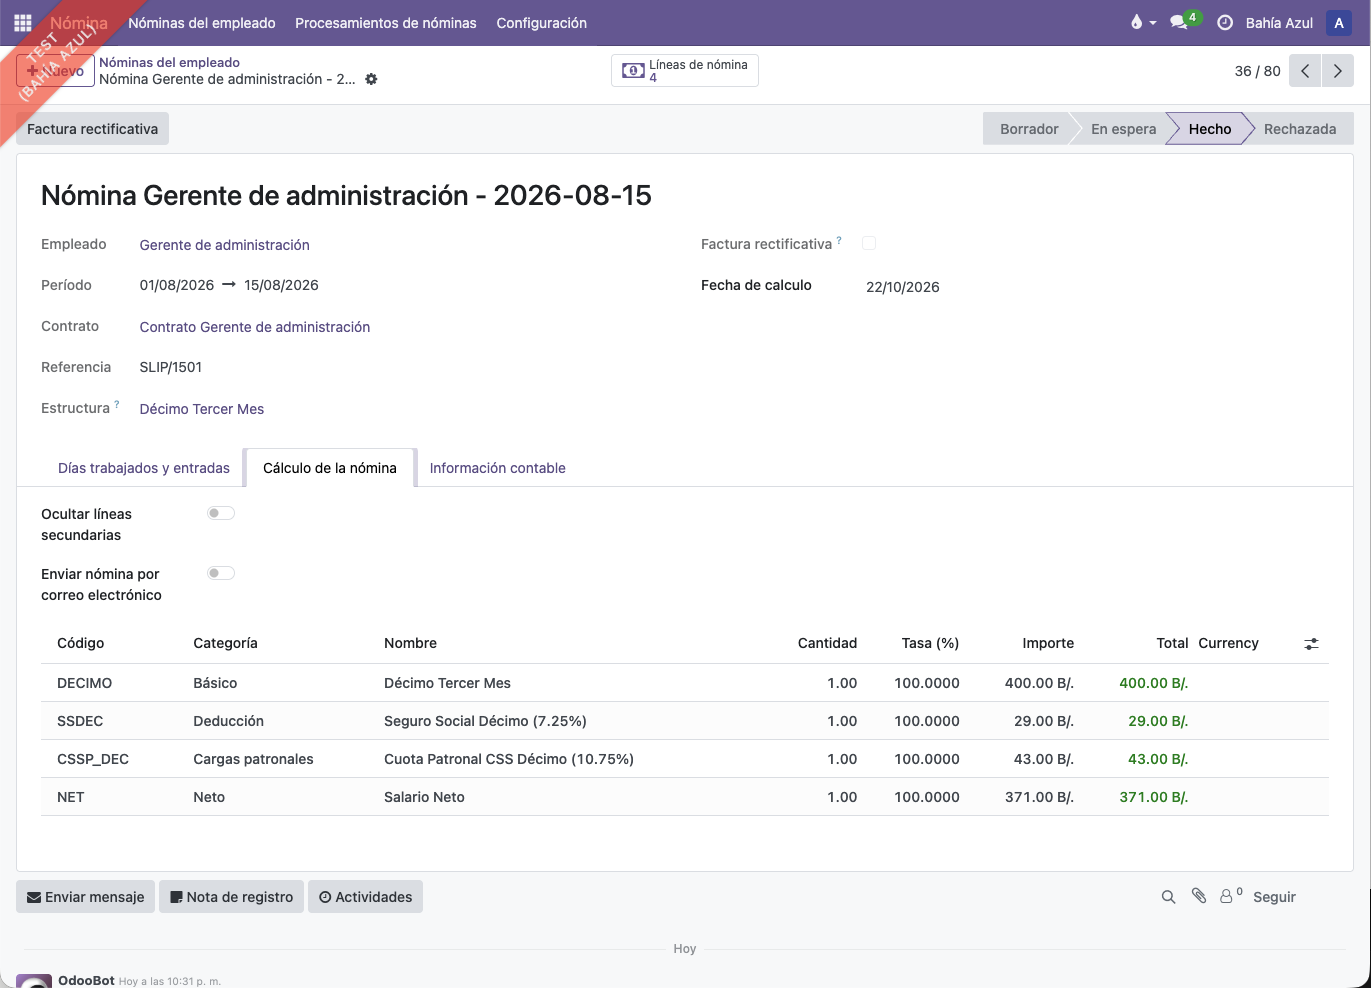Open the activities clock icon
The height and width of the screenshot is (988, 1371).
(x=1225, y=23)
